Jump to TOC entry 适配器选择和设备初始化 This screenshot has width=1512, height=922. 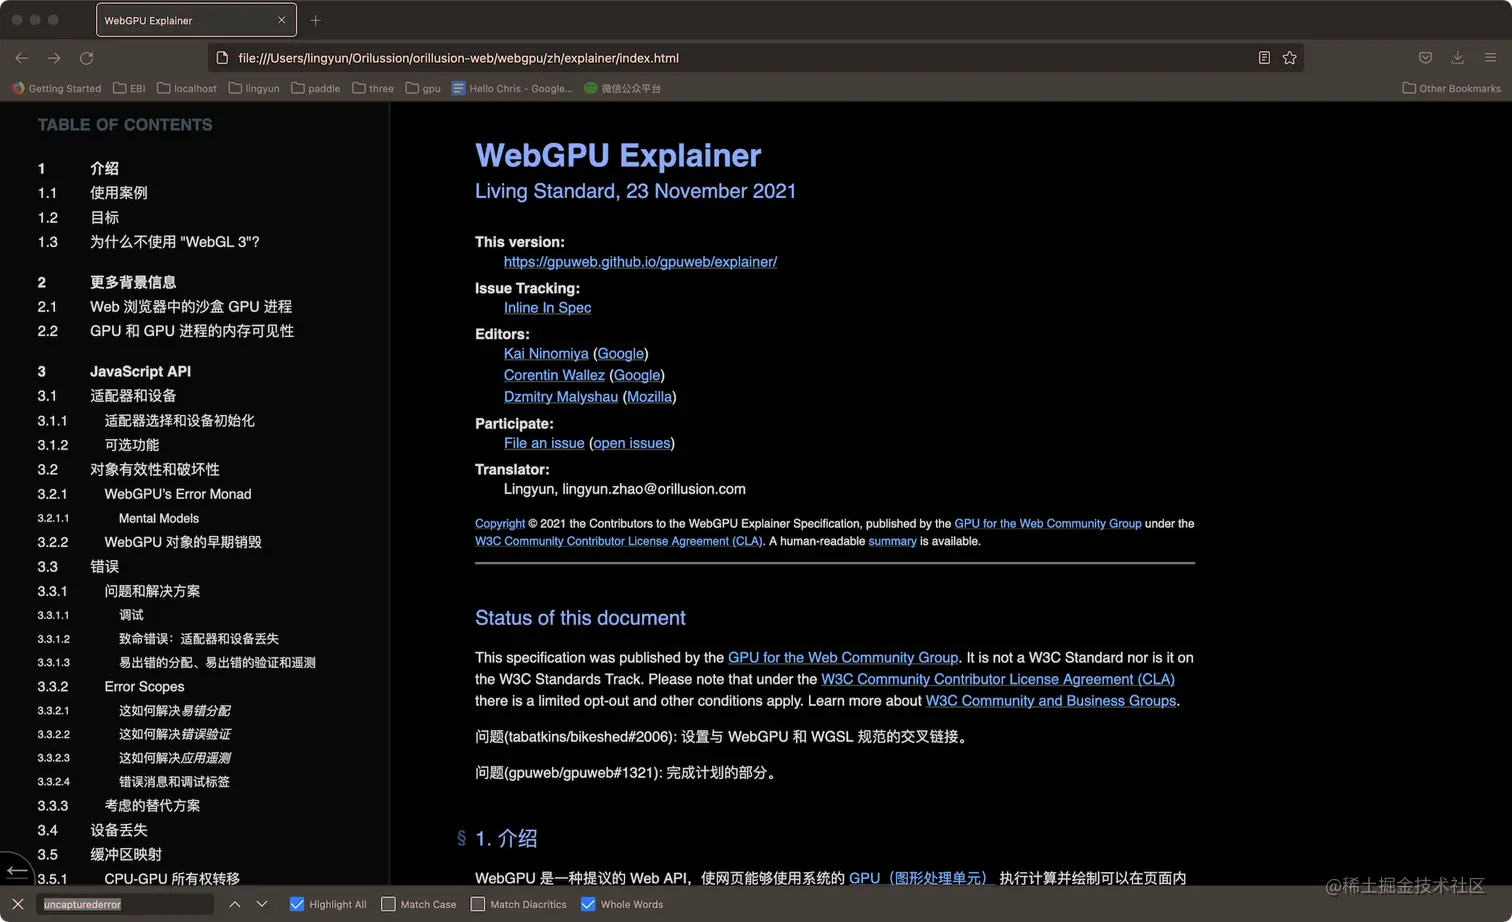pyautogui.click(x=180, y=421)
